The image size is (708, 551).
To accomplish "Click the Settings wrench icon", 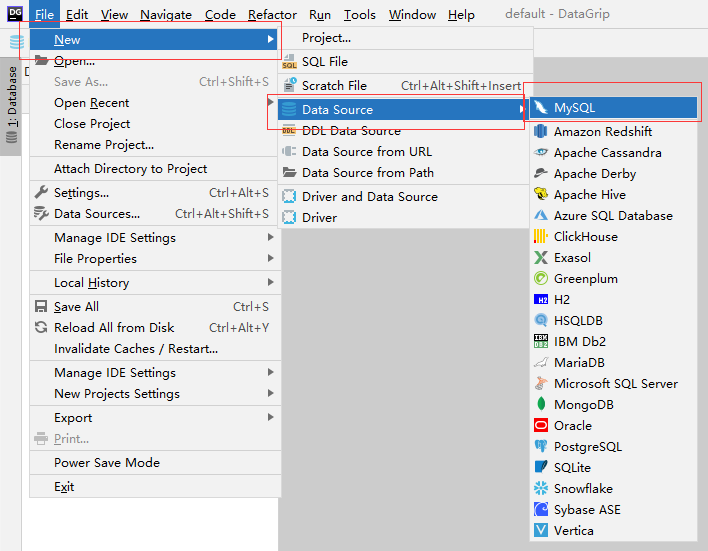I will (41, 192).
